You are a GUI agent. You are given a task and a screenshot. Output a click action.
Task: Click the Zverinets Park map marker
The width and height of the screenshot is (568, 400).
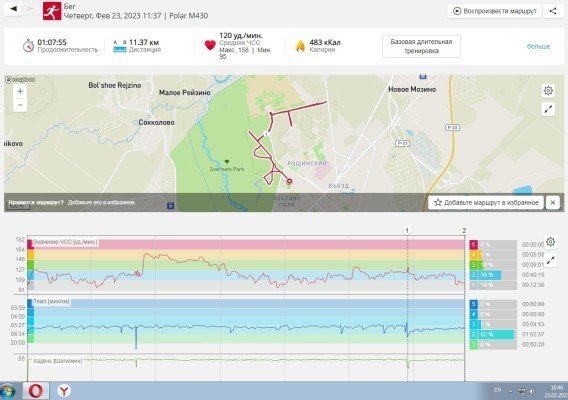coord(227,162)
